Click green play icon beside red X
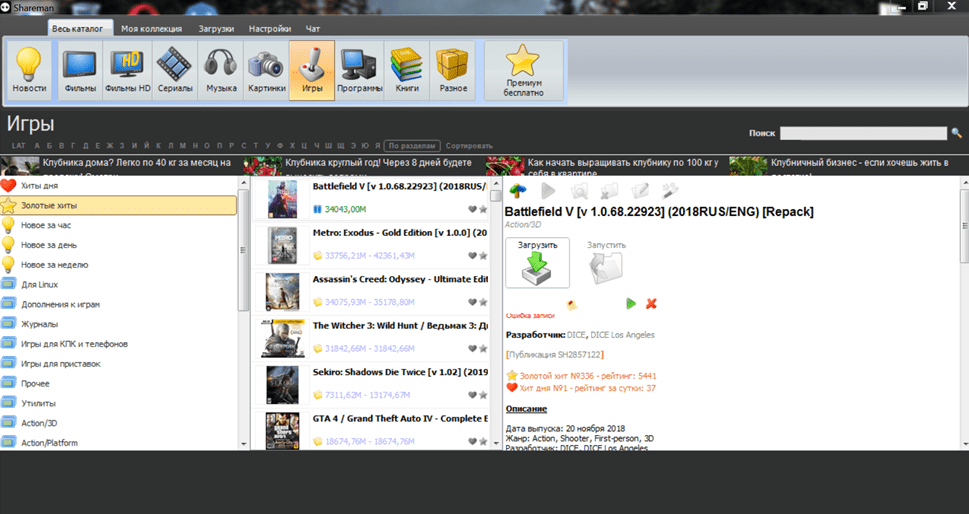The image size is (969, 514). [x=631, y=303]
